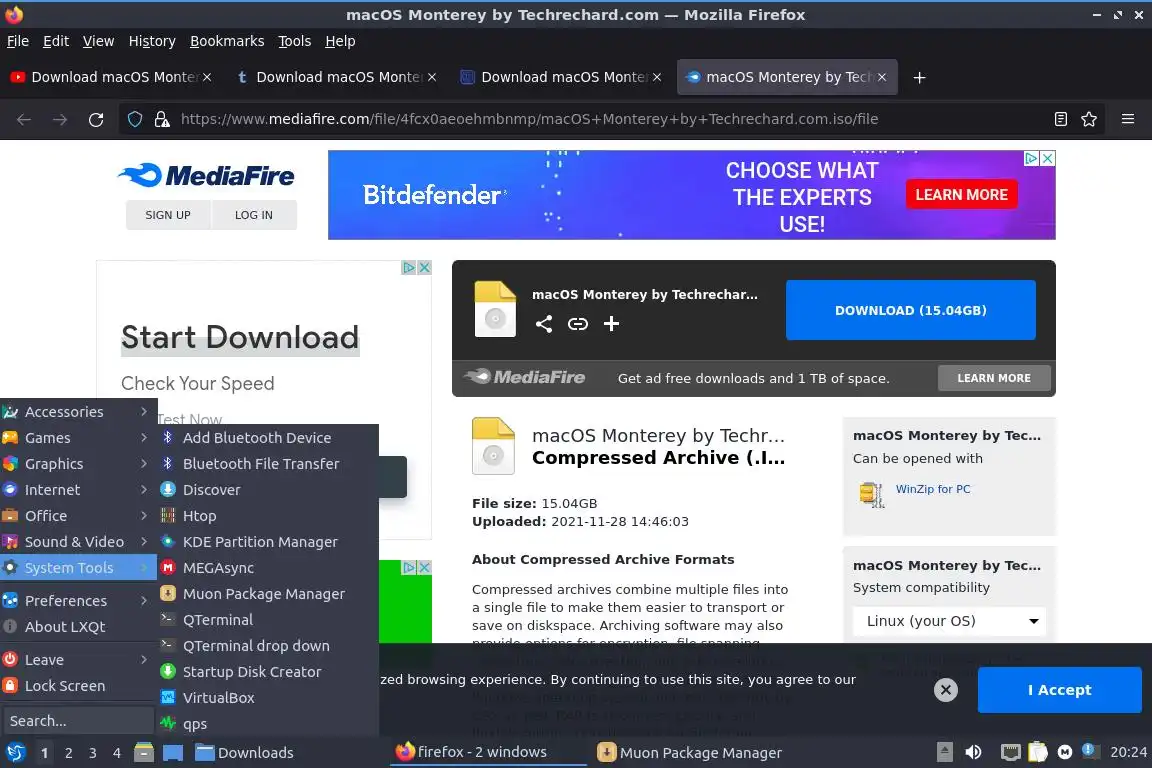
Task: Click the removable media eject tray icon
Action: (945, 752)
